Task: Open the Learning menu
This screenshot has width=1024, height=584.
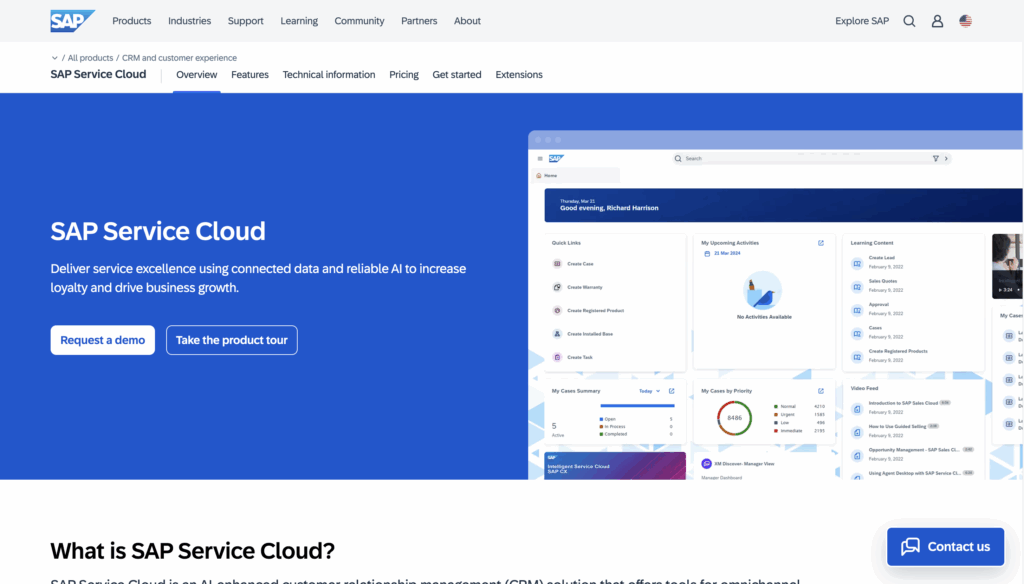Action: 299,21
